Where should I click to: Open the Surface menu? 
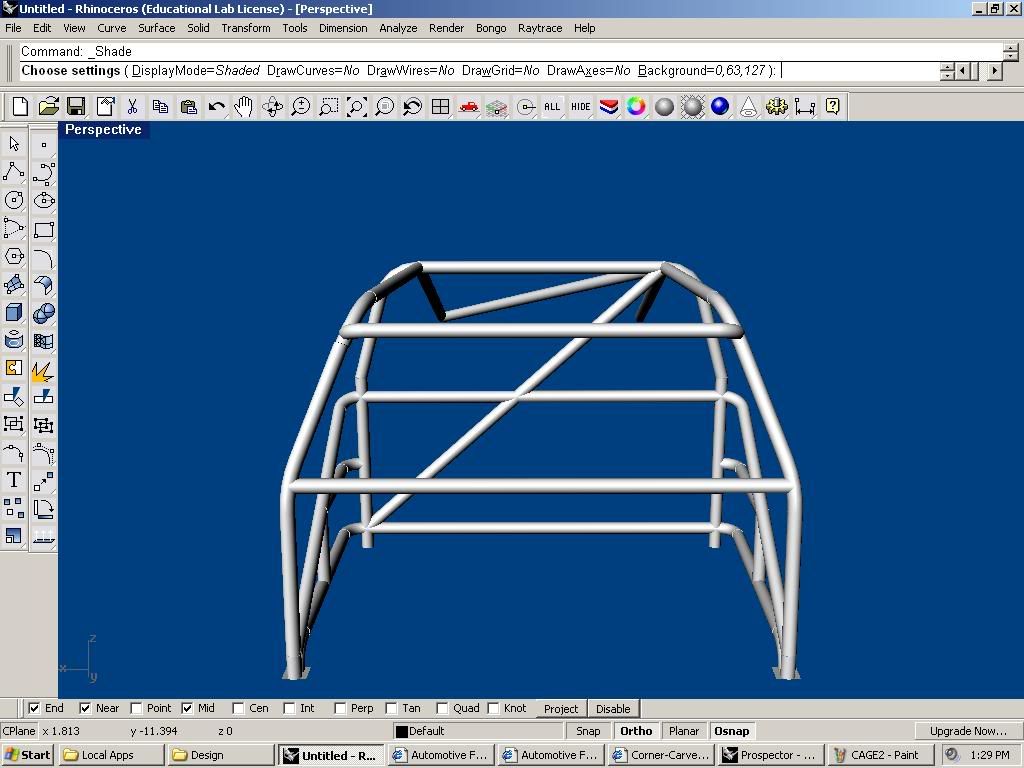coord(156,28)
